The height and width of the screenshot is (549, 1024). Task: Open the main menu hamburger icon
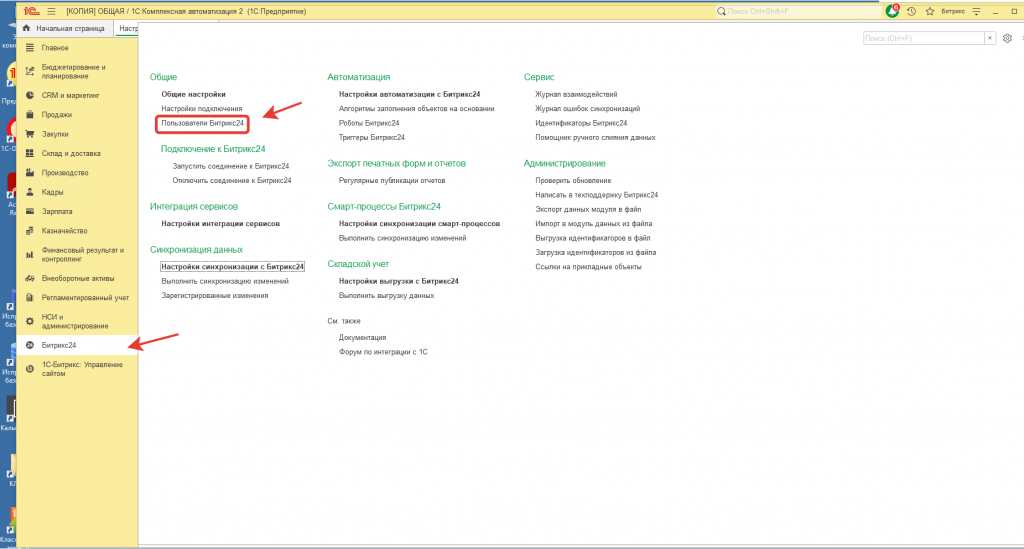pyautogui.click(x=52, y=11)
